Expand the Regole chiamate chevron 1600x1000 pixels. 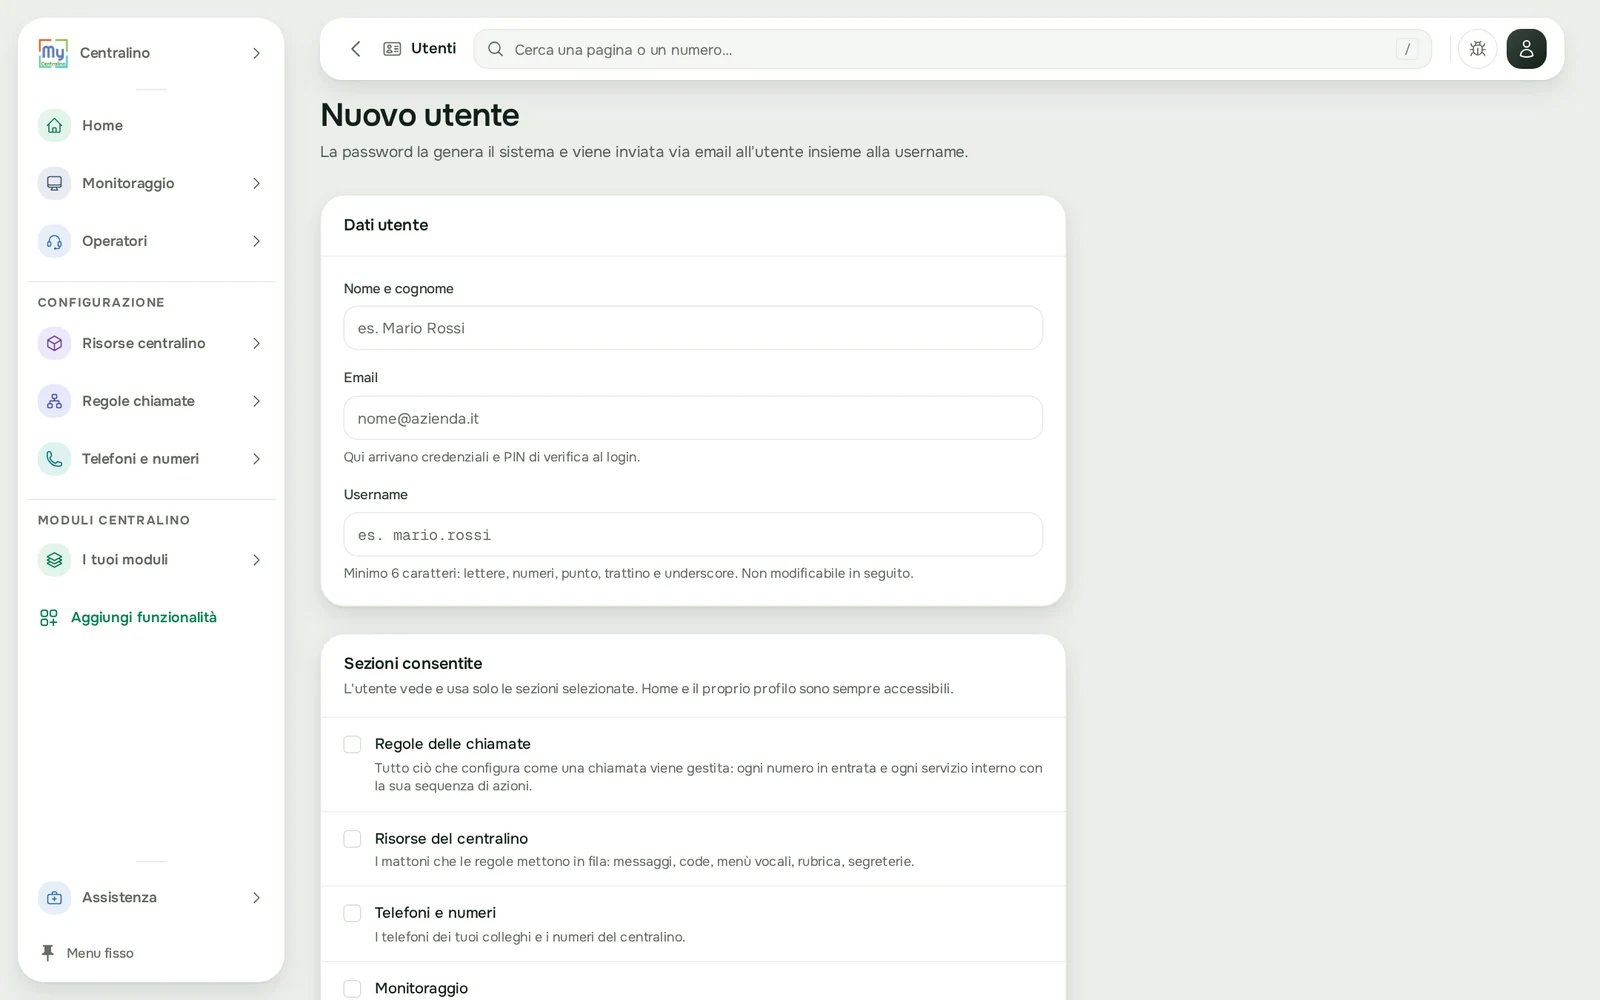(x=256, y=401)
